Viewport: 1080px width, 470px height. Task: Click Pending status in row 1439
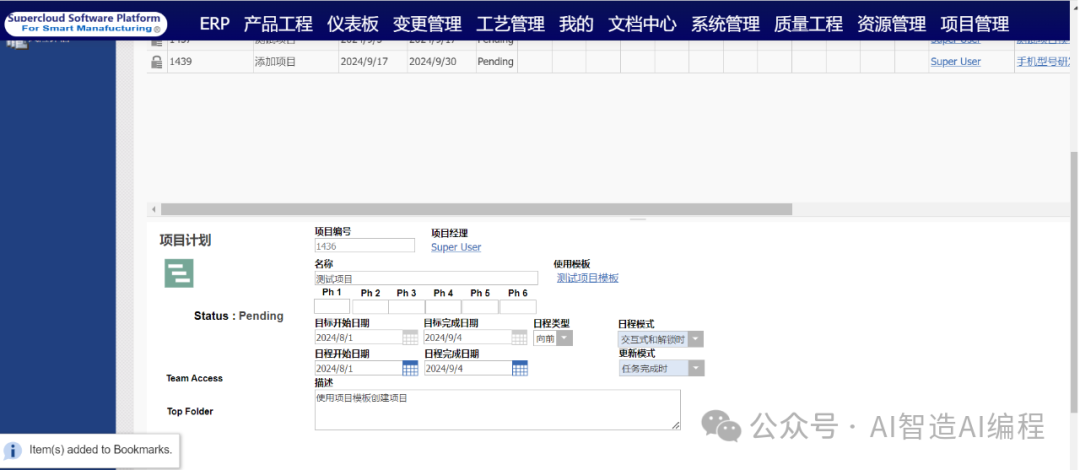point(496,61)
